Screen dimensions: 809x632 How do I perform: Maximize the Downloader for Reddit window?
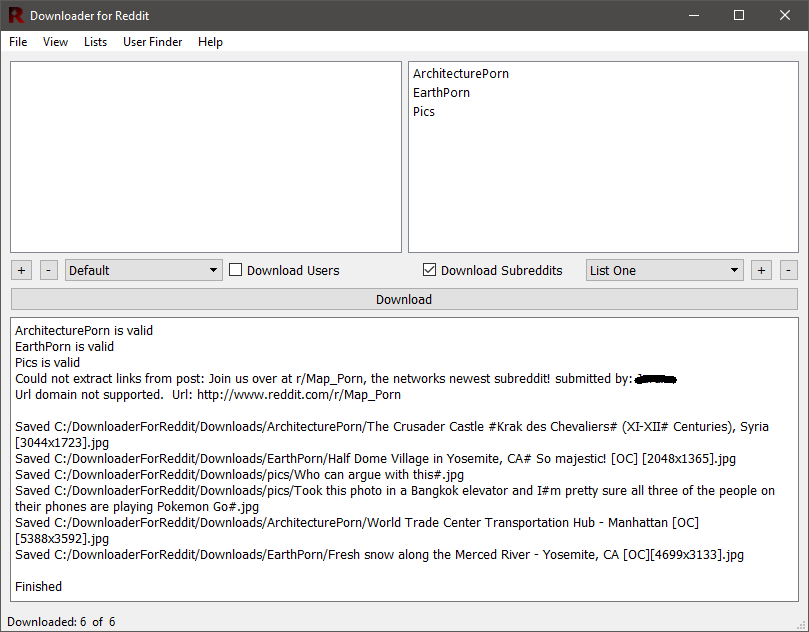(x=739, y=15)
